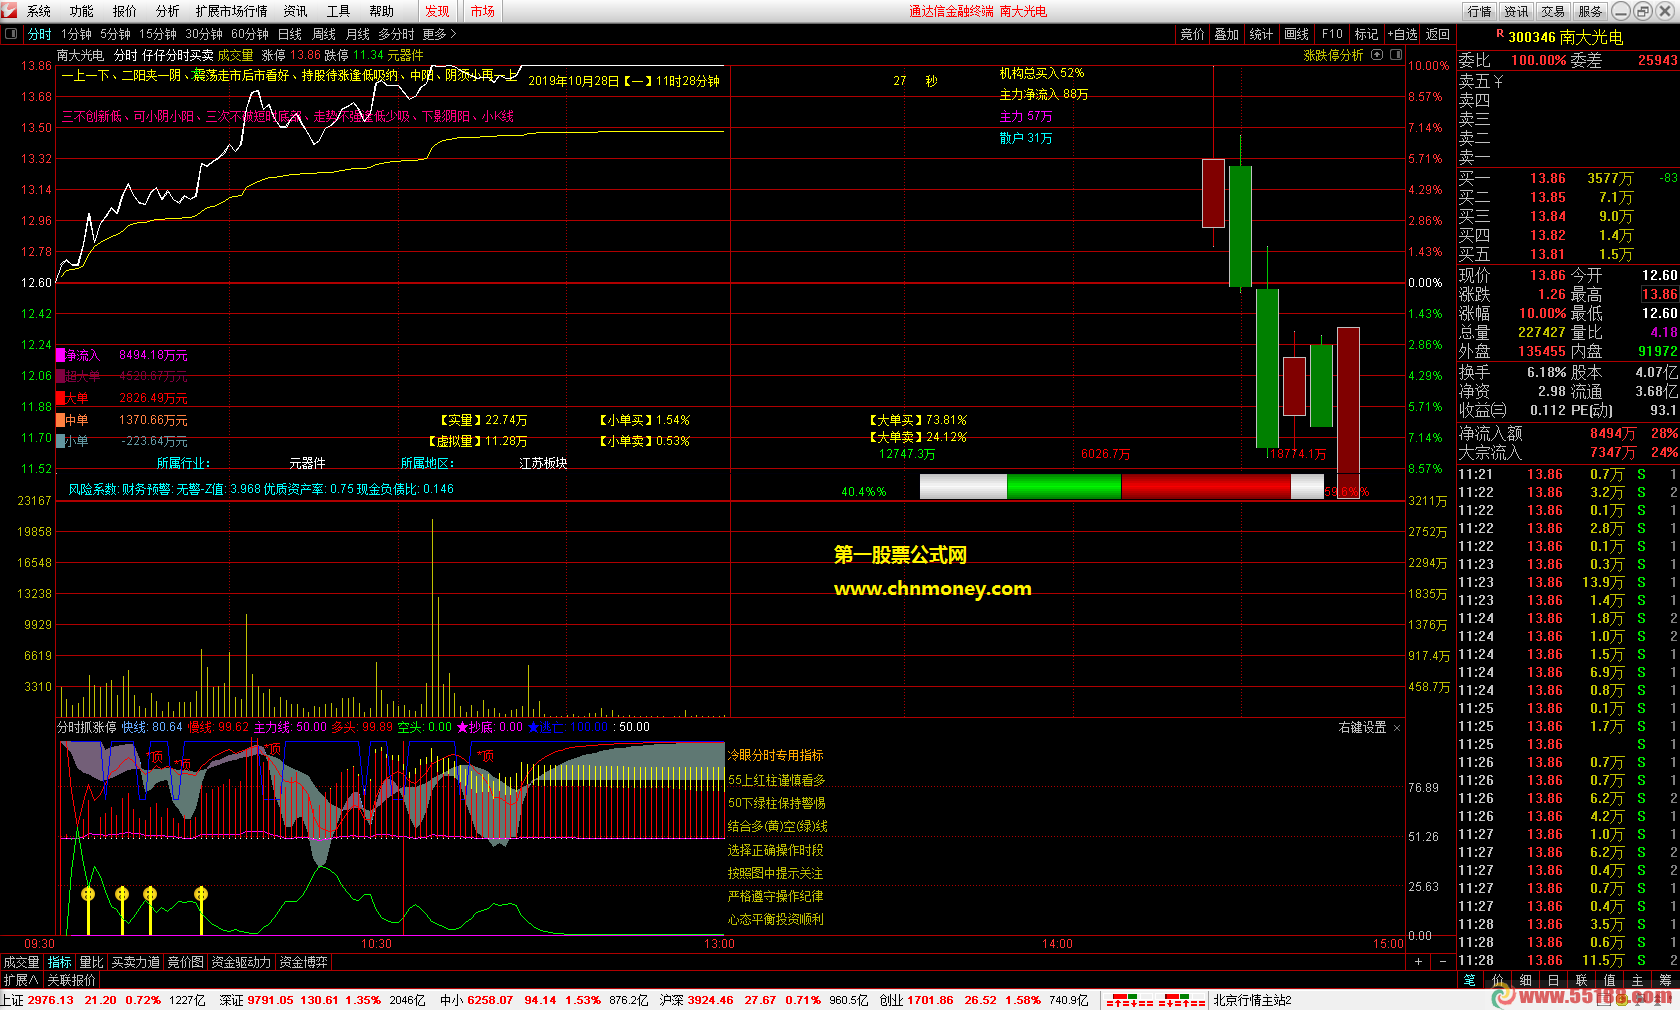This screenshot has width=1680, height=1010.
Task: Click the 竞价 toolbar button
Action: coord(1193,34)
